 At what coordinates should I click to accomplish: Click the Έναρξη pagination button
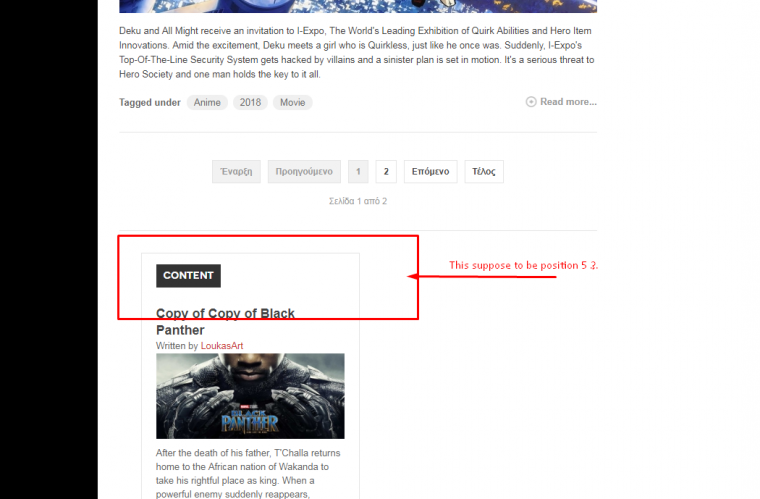coord(236,172)
